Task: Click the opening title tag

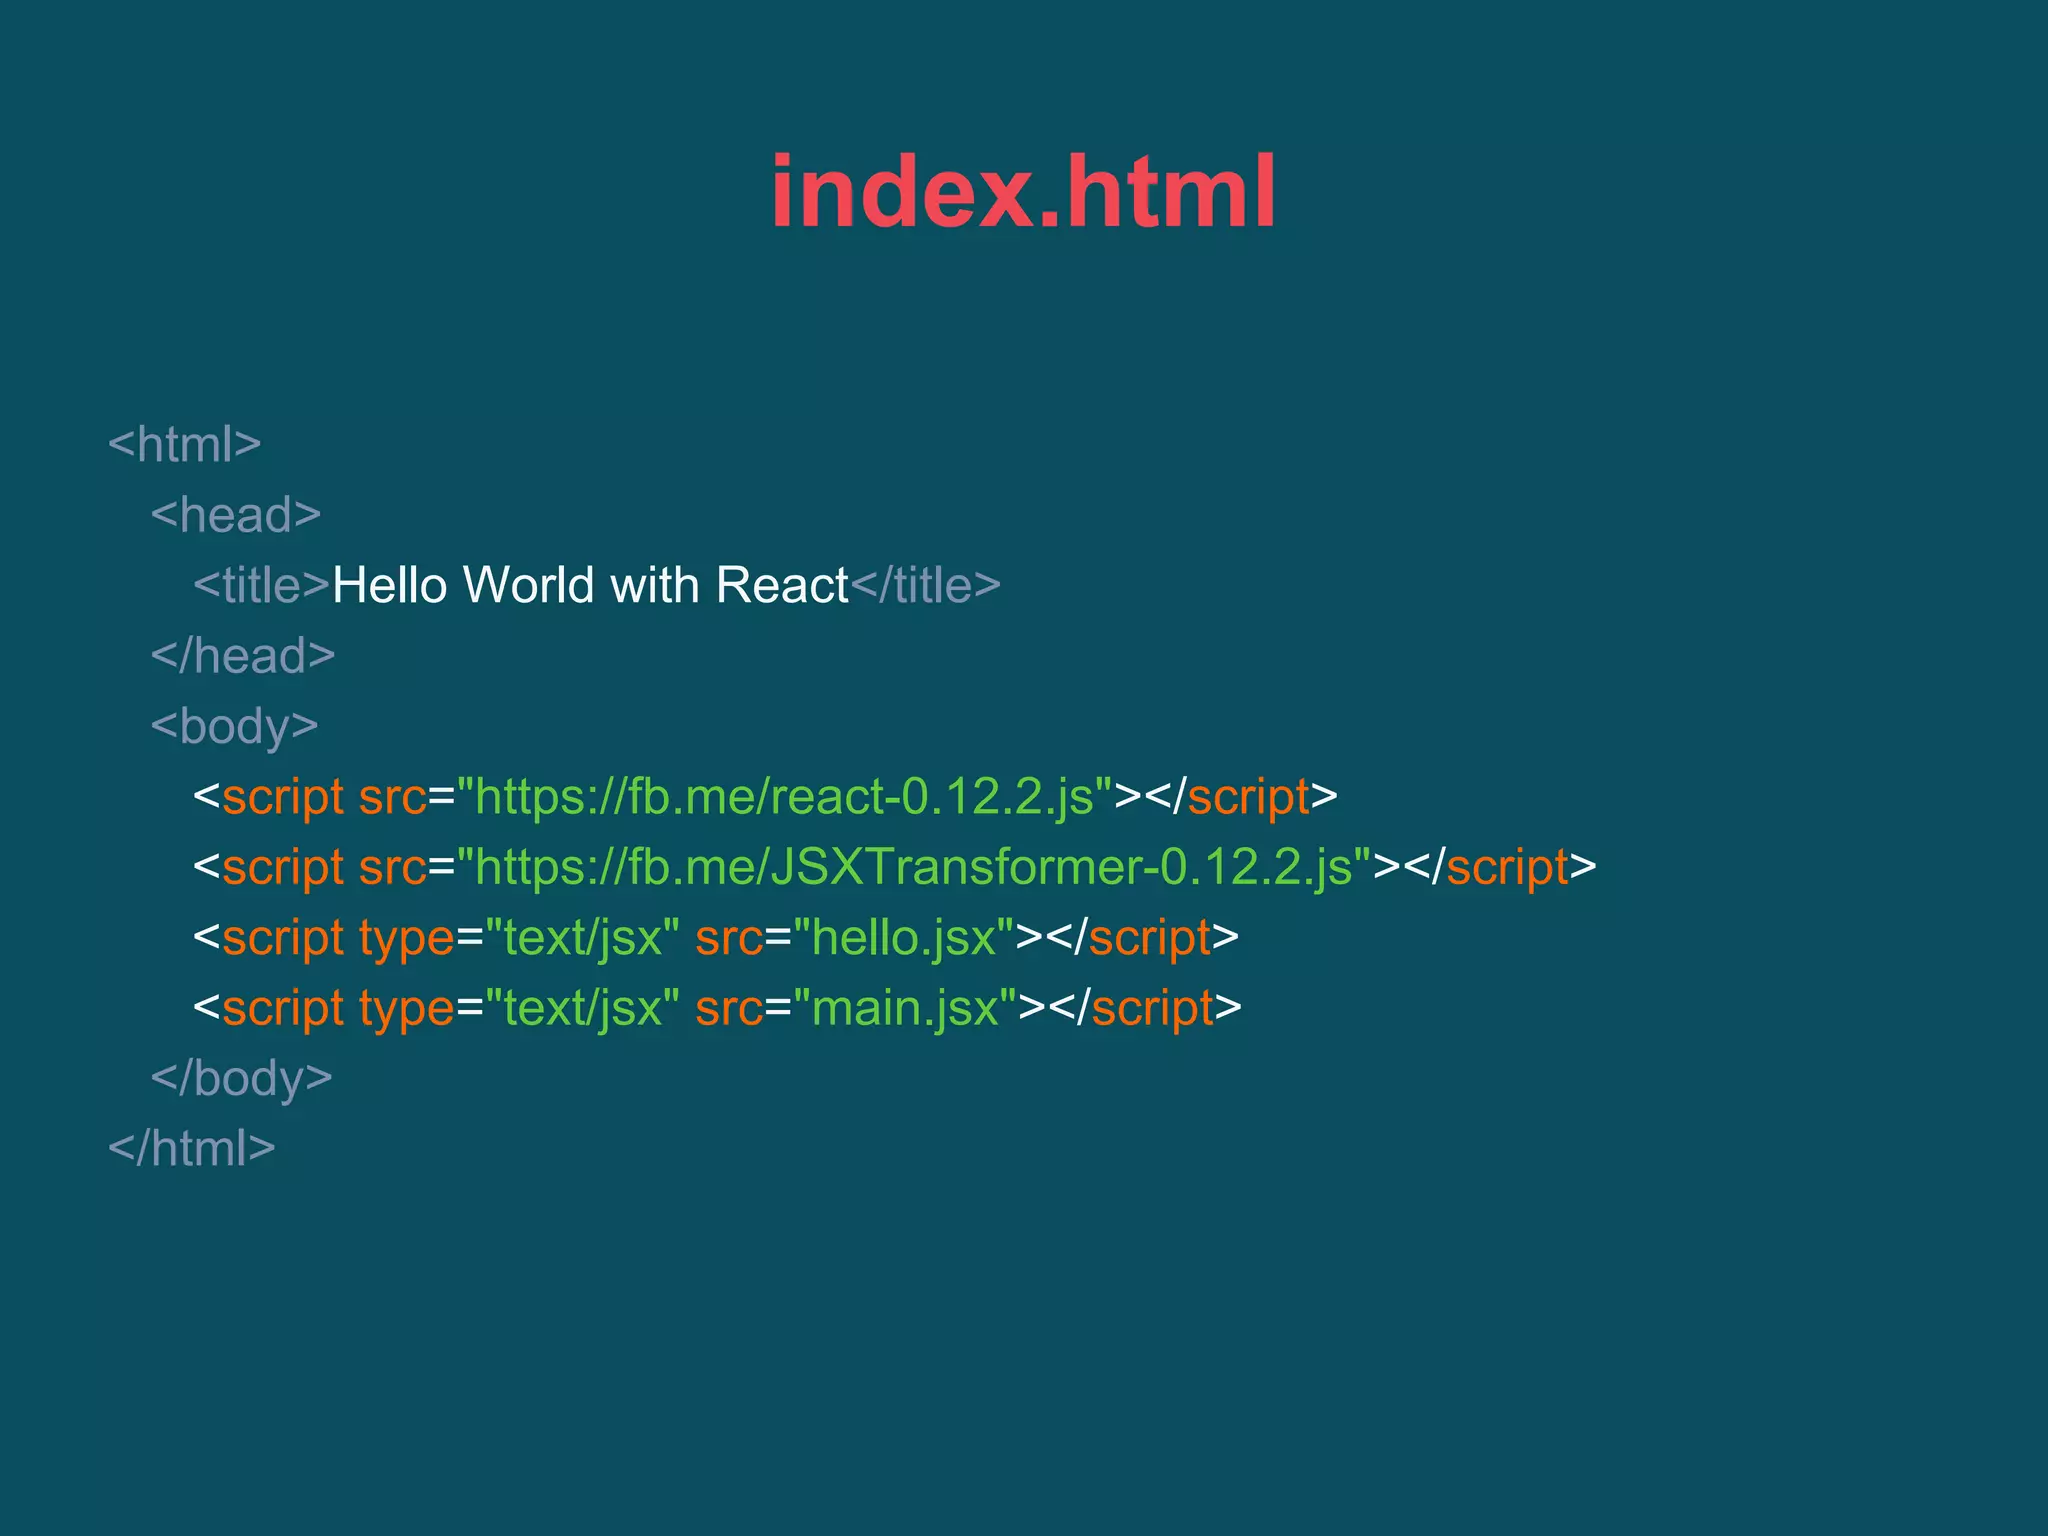Action: [262, 585]
